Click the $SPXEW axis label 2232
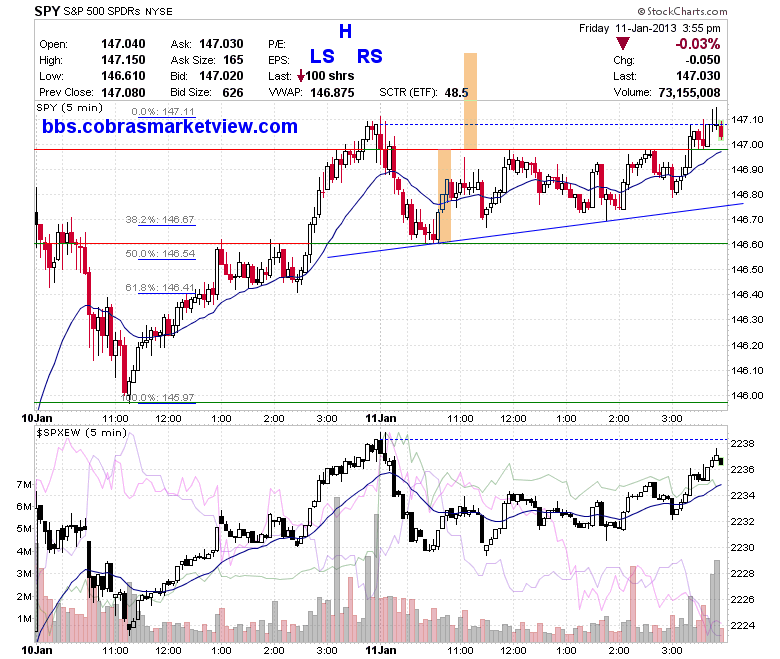 743,521
